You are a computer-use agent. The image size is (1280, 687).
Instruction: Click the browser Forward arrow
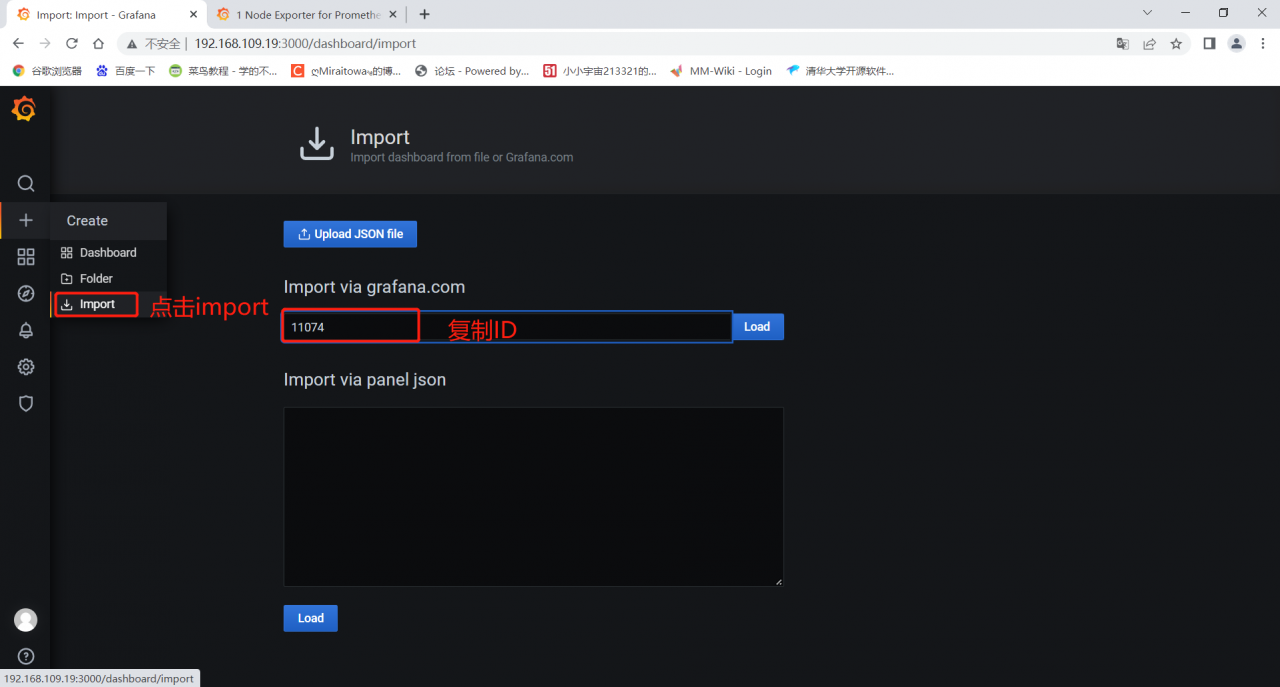pyautogui.click(x=45, y=44)
